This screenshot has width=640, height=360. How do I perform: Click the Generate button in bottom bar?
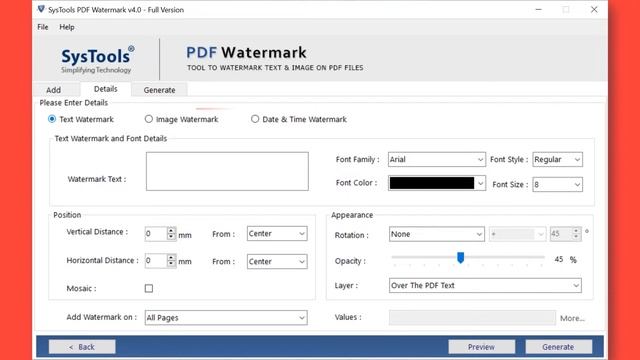(558, 347)
